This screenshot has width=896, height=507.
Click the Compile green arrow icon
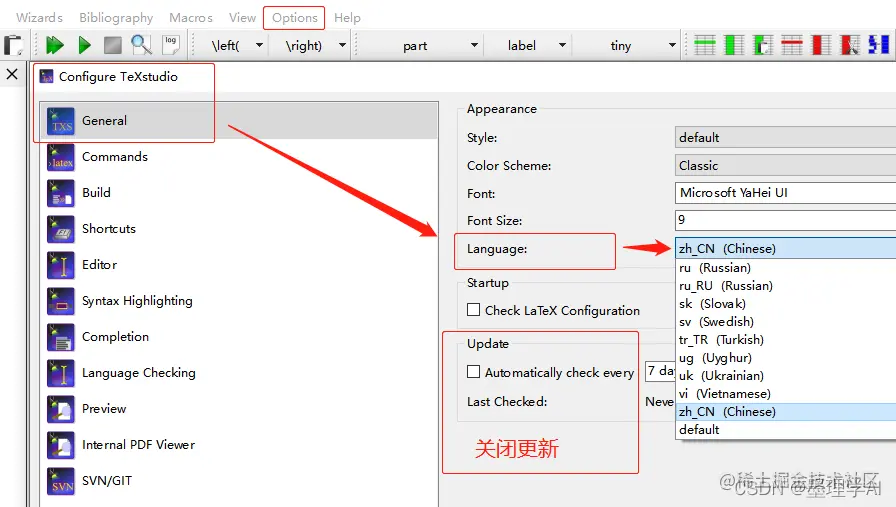tap(85, 45)
